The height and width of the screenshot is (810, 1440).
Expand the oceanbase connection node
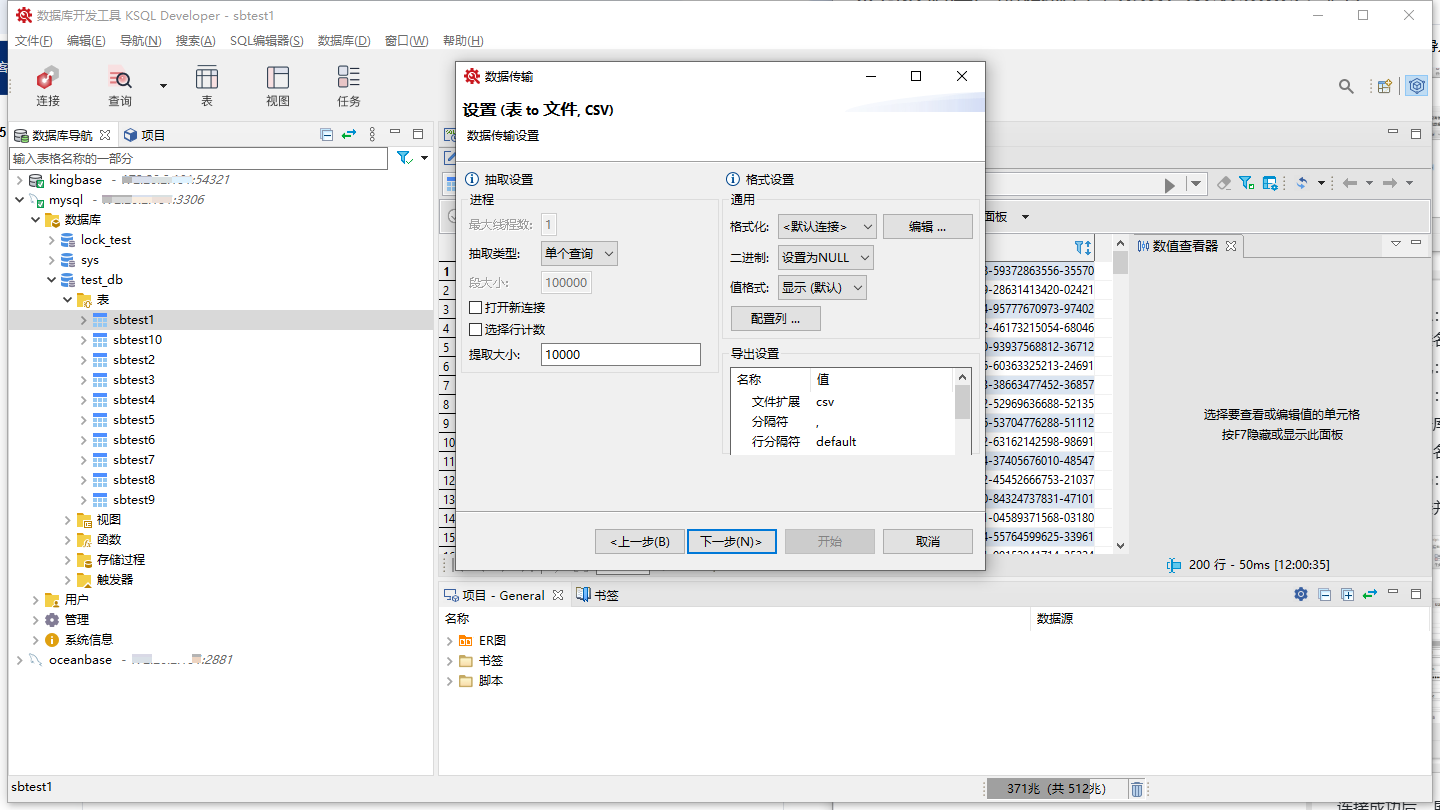click(21, 660)
